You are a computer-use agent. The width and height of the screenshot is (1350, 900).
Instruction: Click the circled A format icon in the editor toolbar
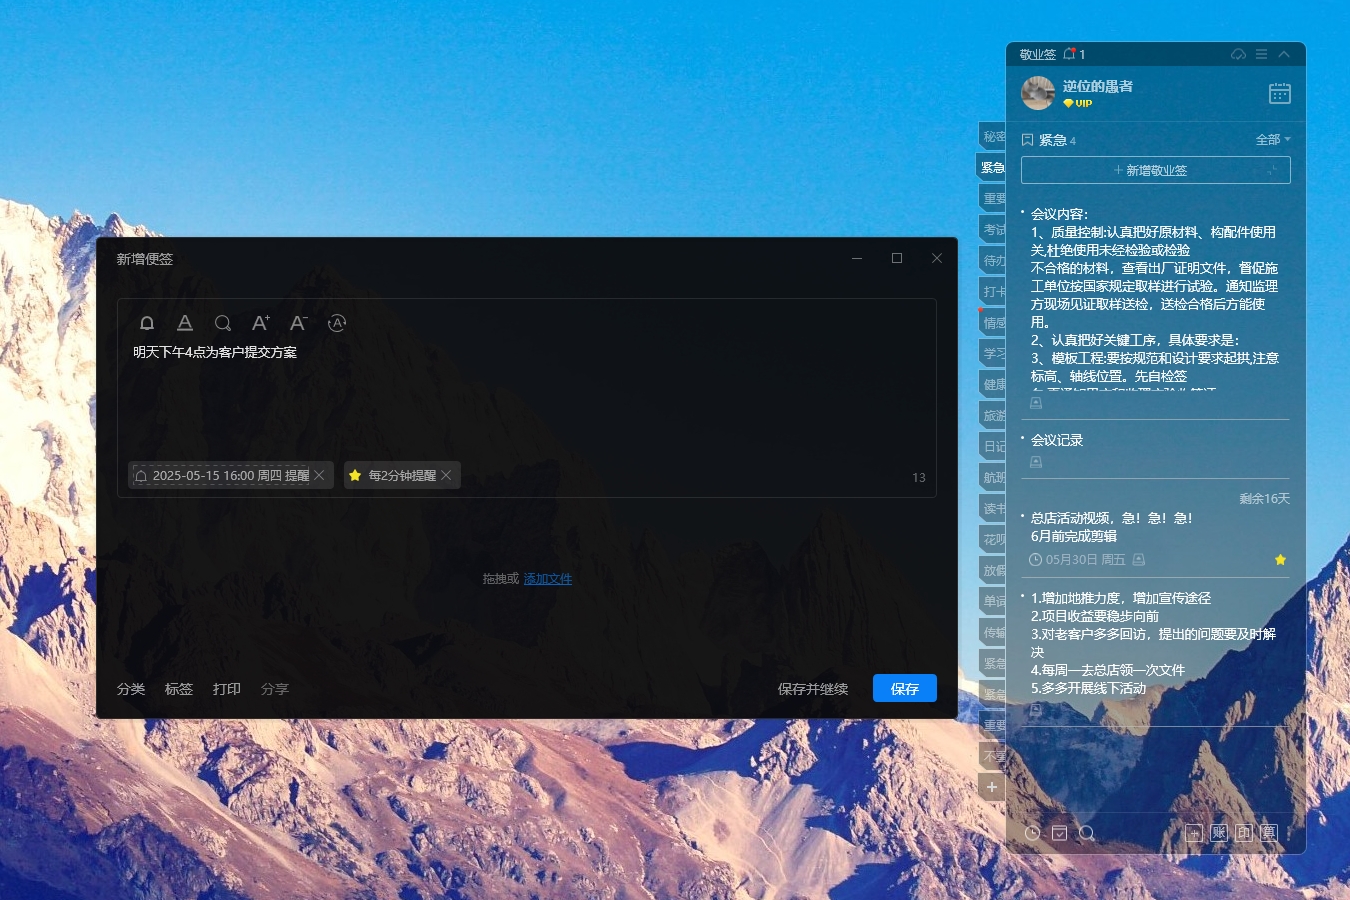(337, 323)
